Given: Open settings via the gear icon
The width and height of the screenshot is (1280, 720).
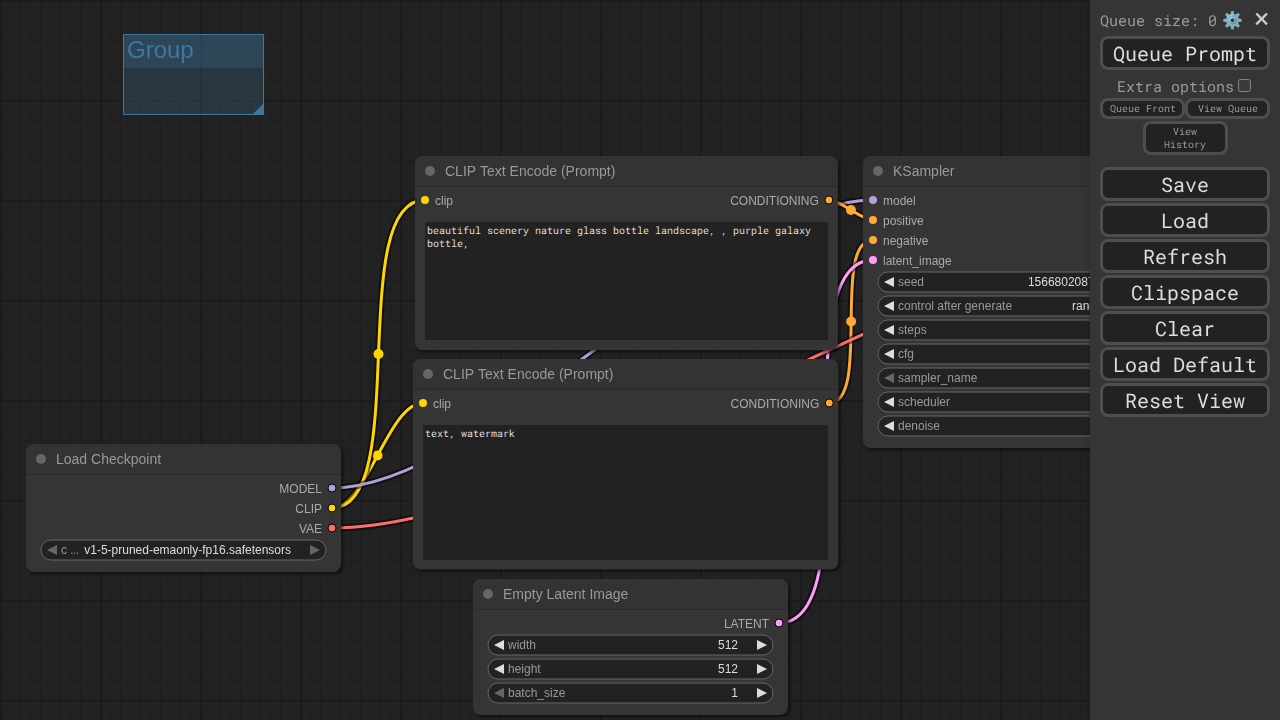Looking at the screenshot, I should [1232, 20].
